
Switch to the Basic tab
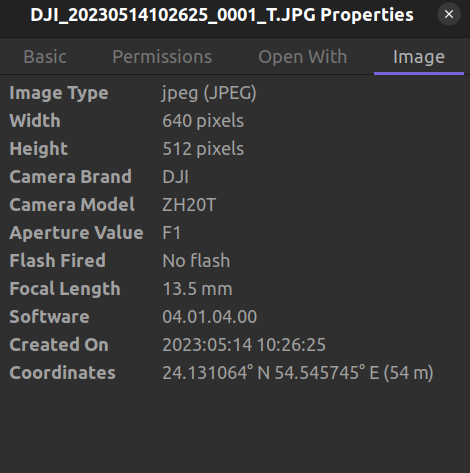(45, 57)
